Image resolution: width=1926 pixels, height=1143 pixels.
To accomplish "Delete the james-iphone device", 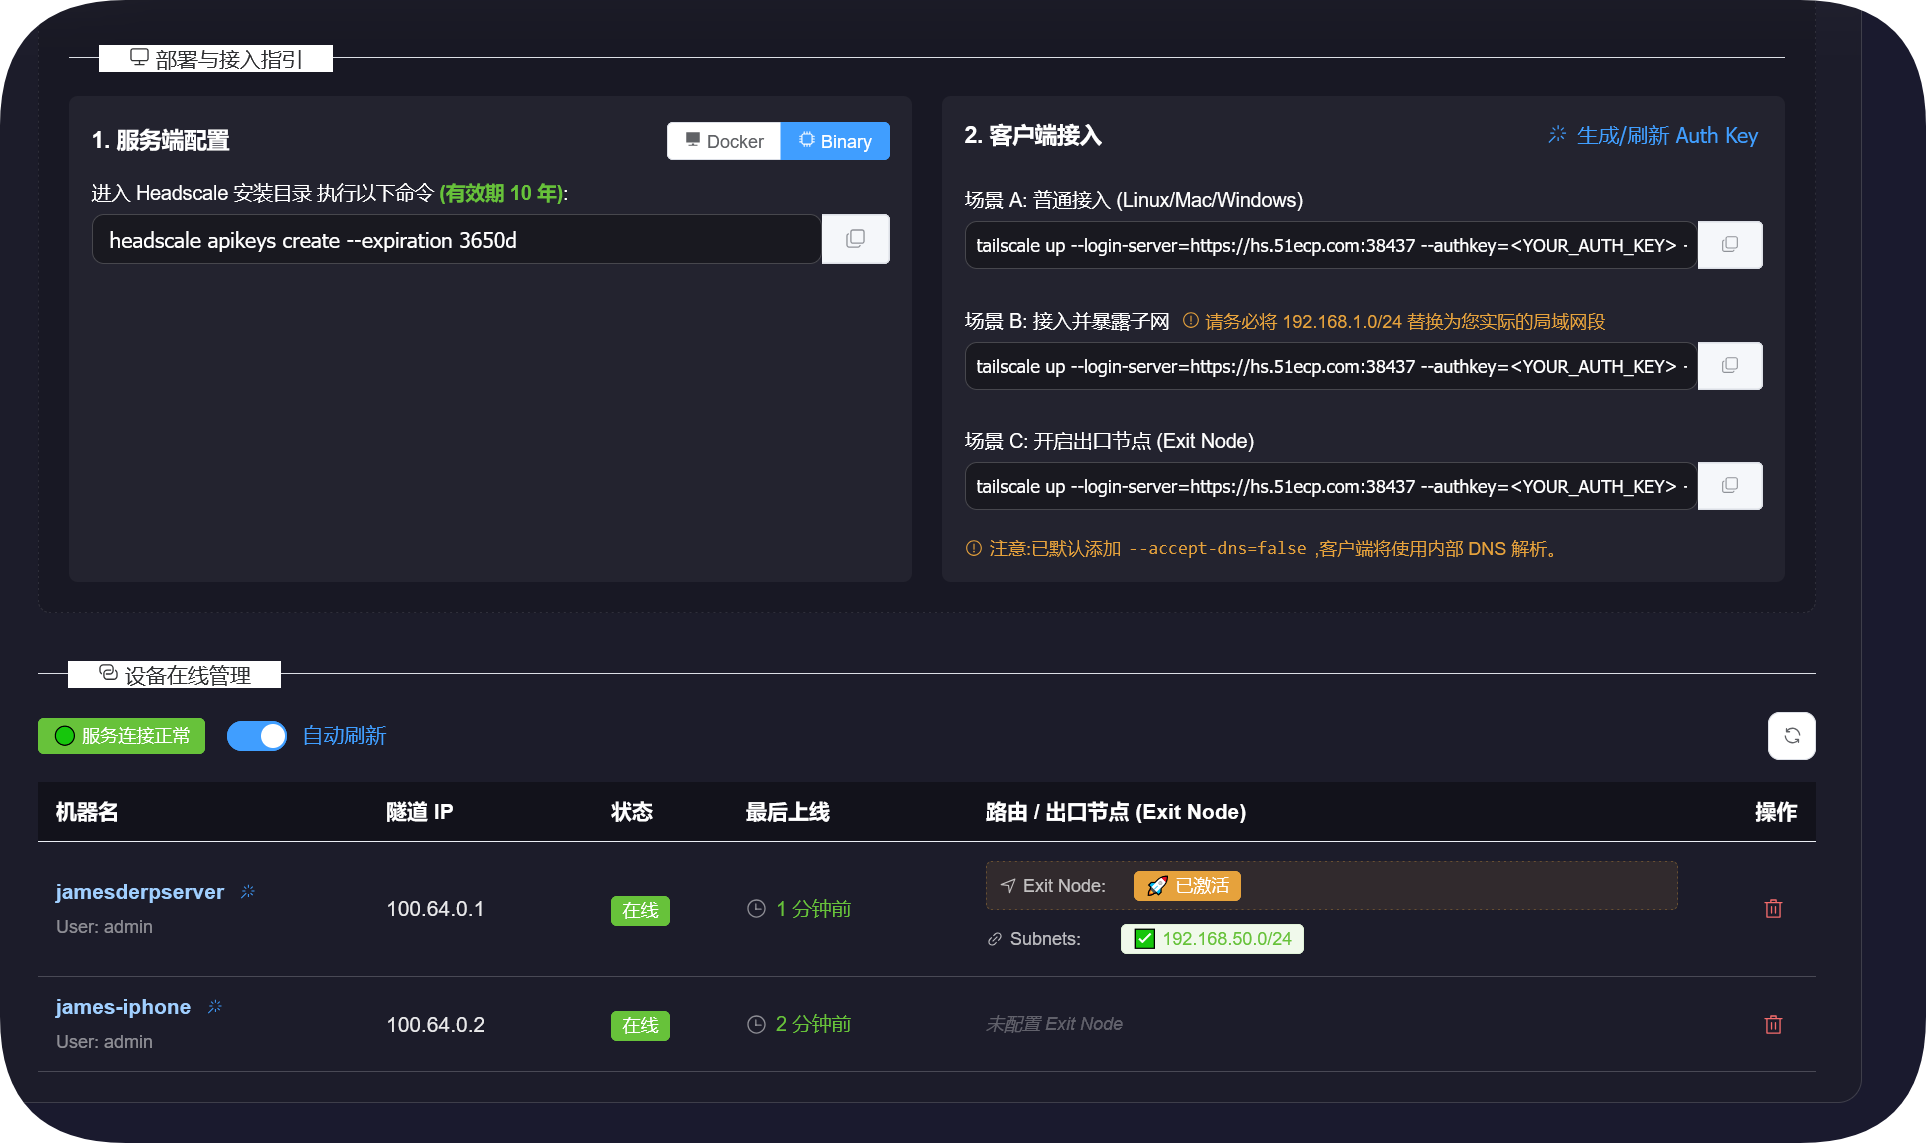I will [x=1773, y=1025].
